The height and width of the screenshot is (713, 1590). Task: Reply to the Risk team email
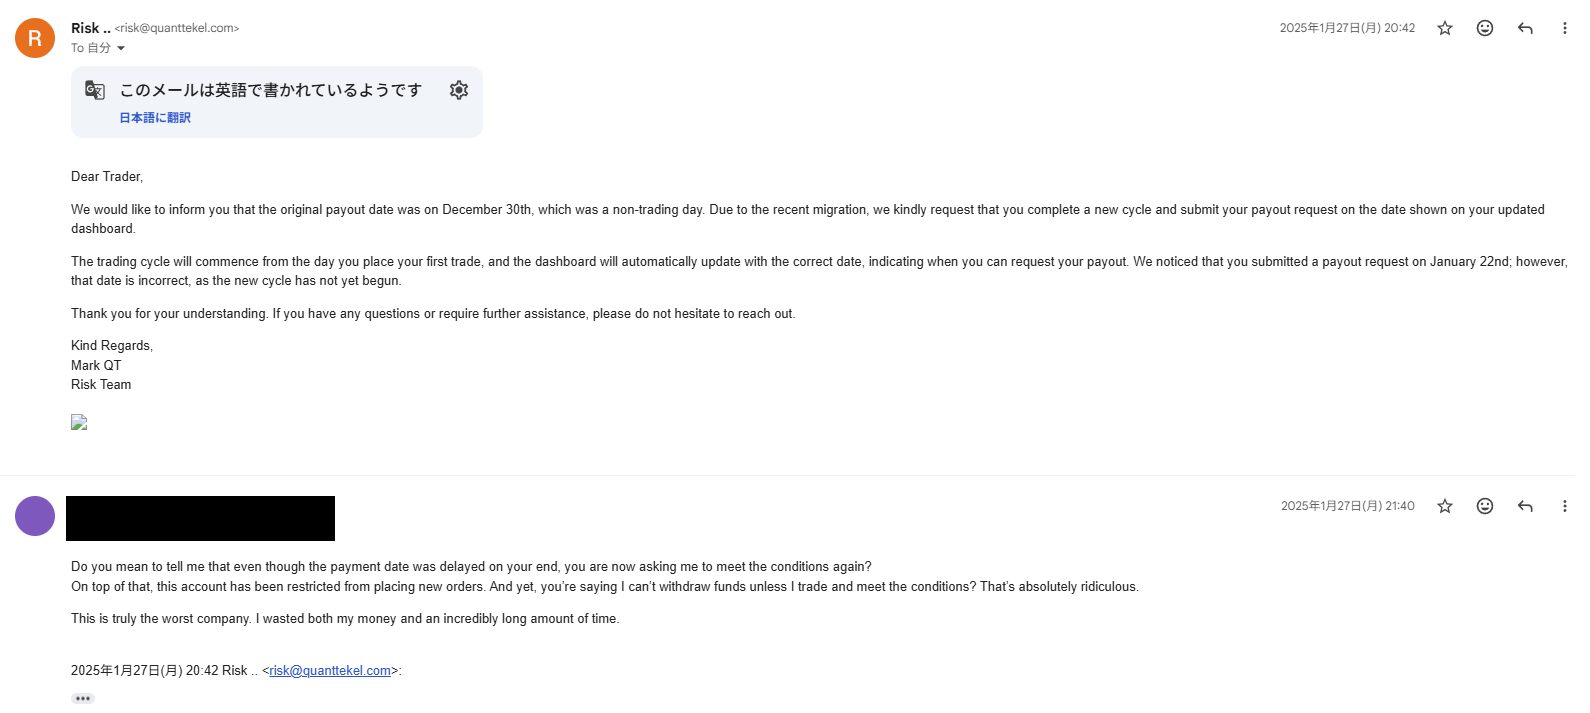pos(1525,28)
